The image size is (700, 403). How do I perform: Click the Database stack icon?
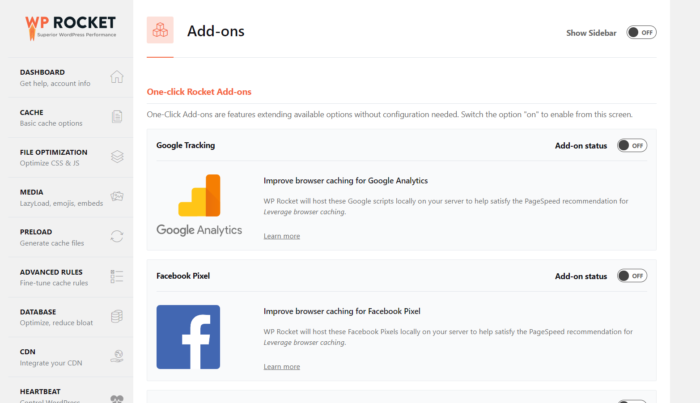[x=117, y=316]
